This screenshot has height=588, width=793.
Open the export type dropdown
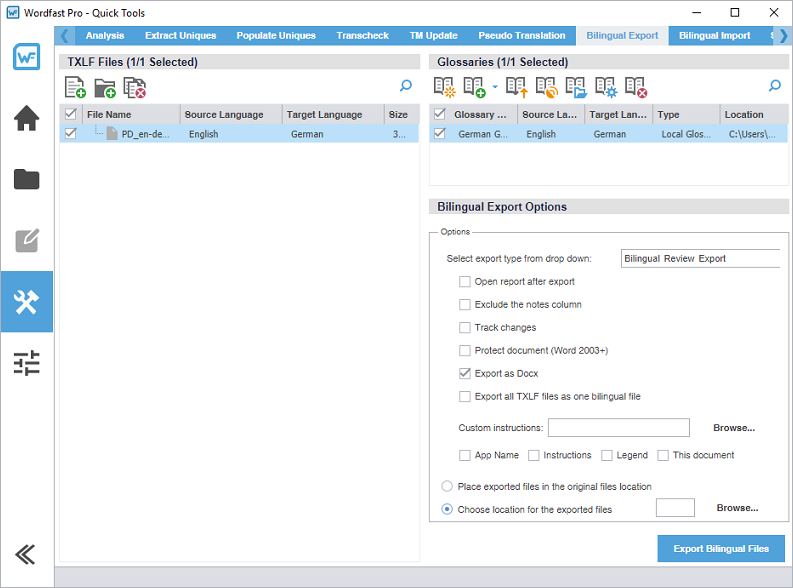pos(700,259)
